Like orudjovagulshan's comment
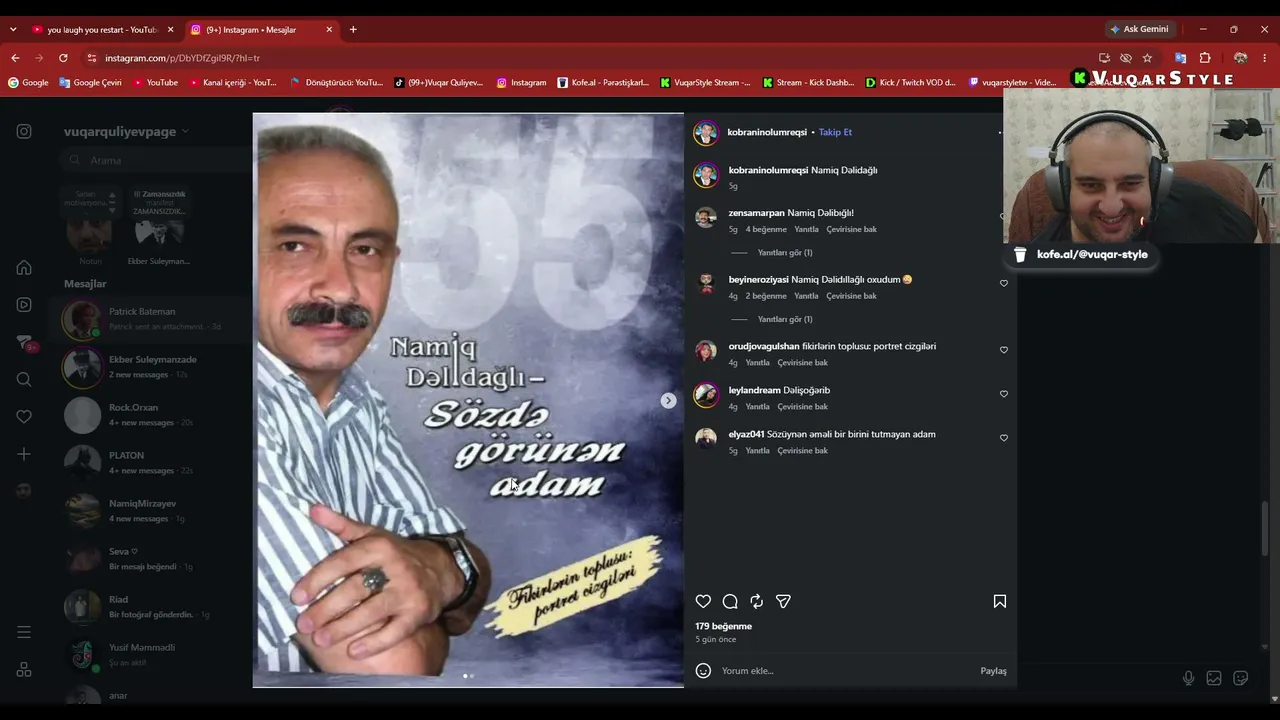 pyautogui.click(x=1003, y=350)
